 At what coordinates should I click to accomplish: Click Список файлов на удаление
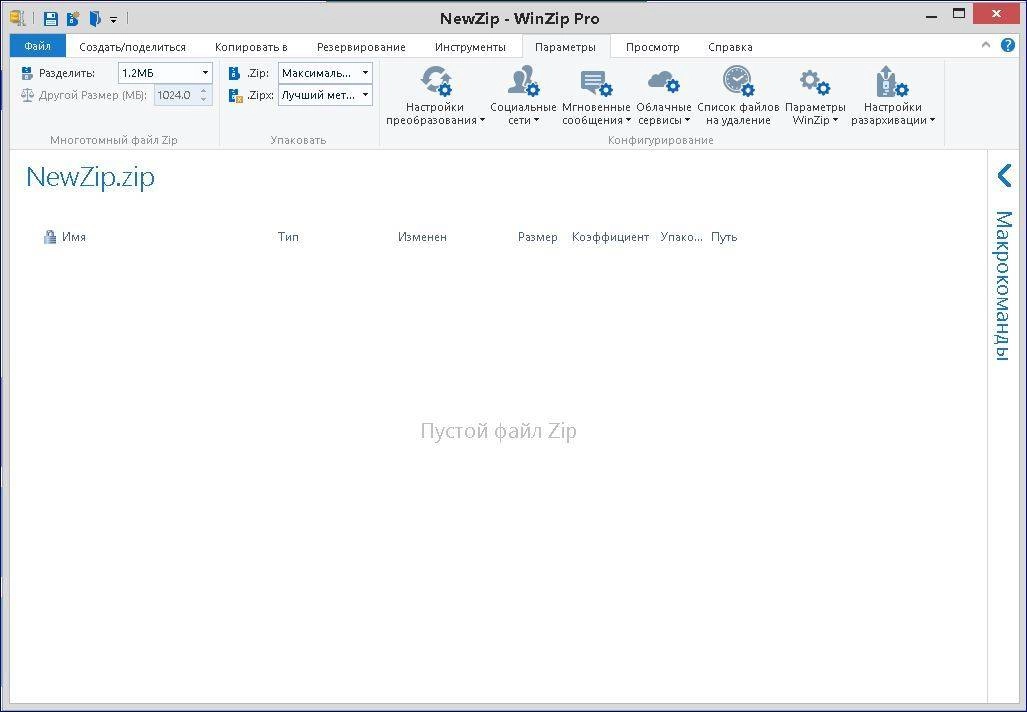[x=738, y=96]
